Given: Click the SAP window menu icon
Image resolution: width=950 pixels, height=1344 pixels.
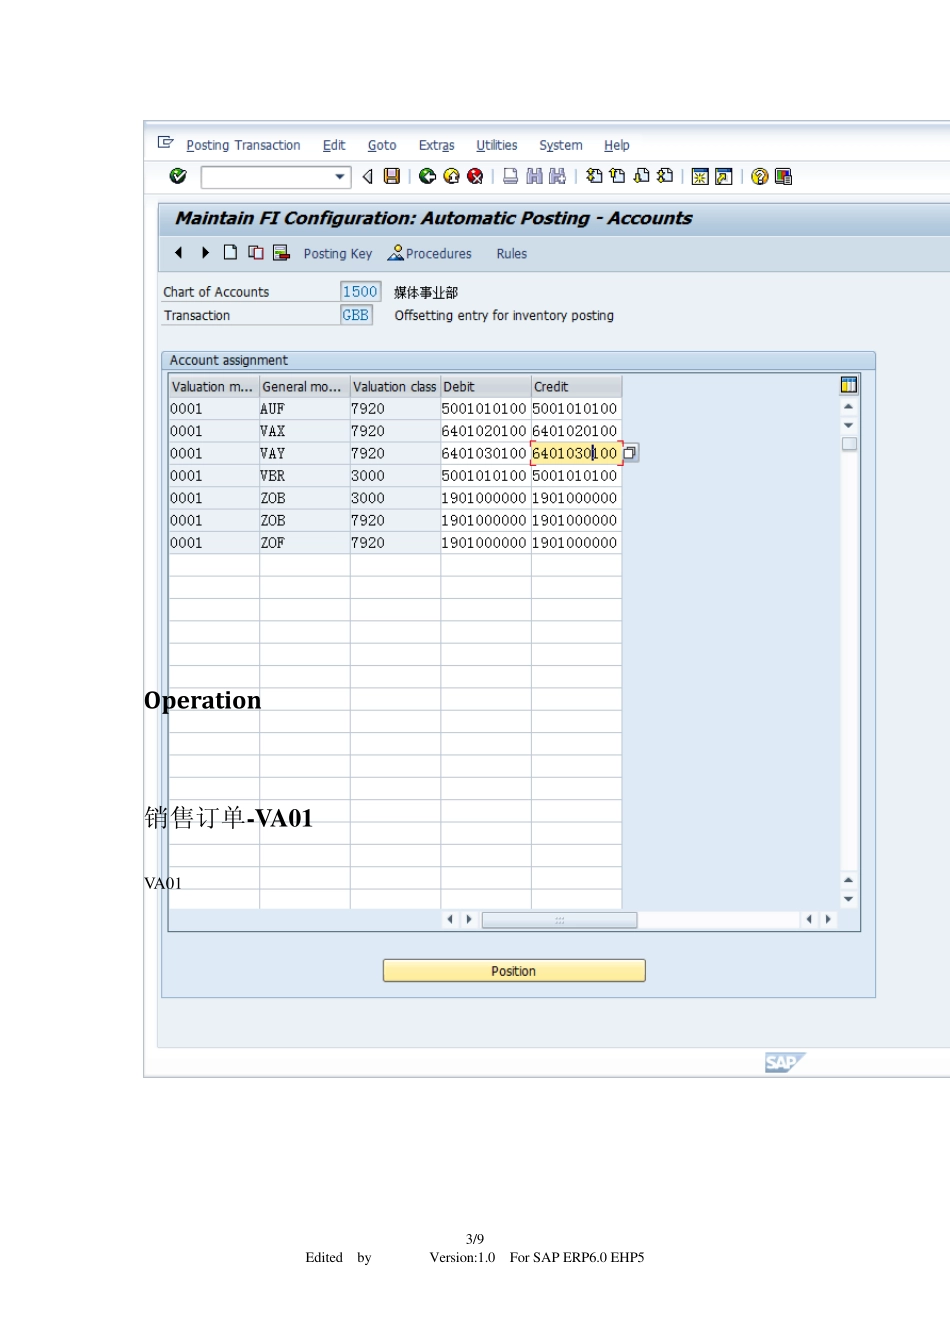Looking at the screenshot, I should point(166,143).
